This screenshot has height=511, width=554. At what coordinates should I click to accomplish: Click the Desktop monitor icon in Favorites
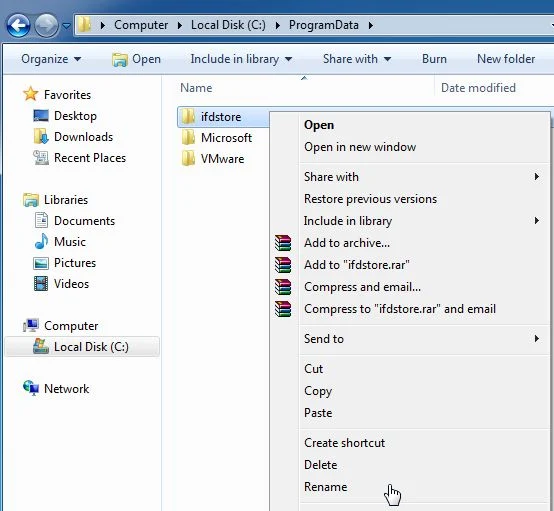(x=41, y=116)
